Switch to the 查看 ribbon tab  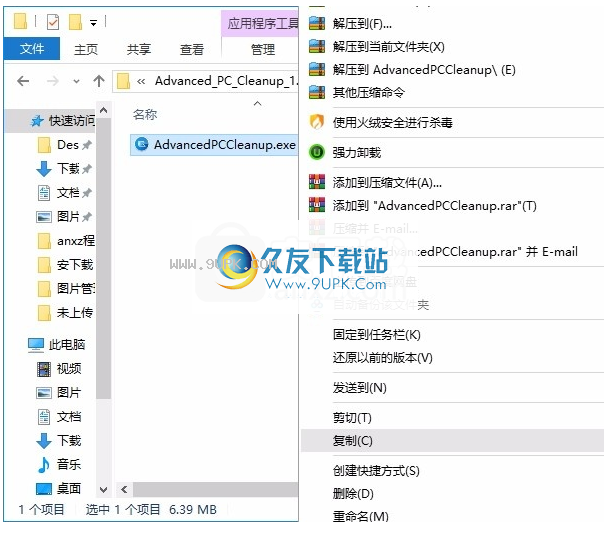[x=192, y=50]
